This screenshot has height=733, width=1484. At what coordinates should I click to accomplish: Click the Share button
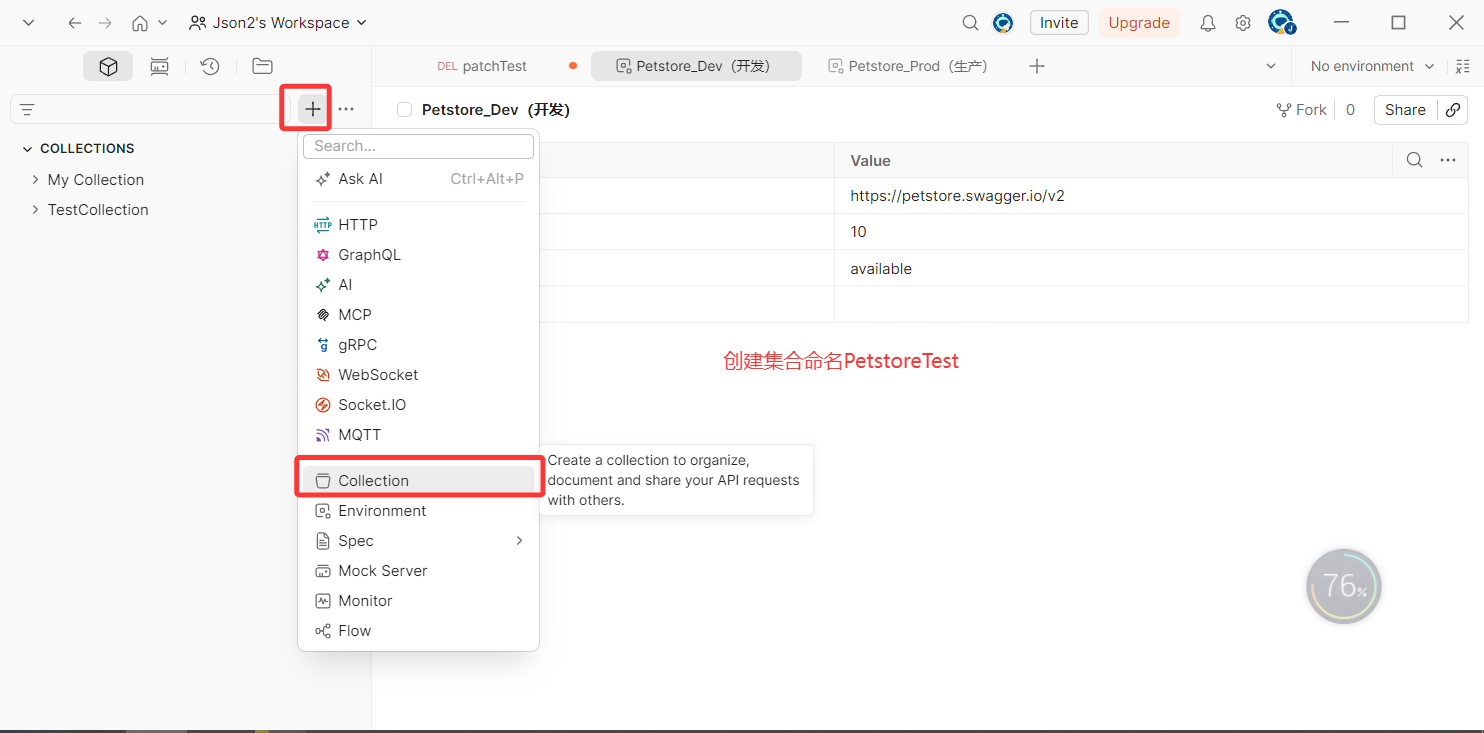click(x=1405, y=110)
